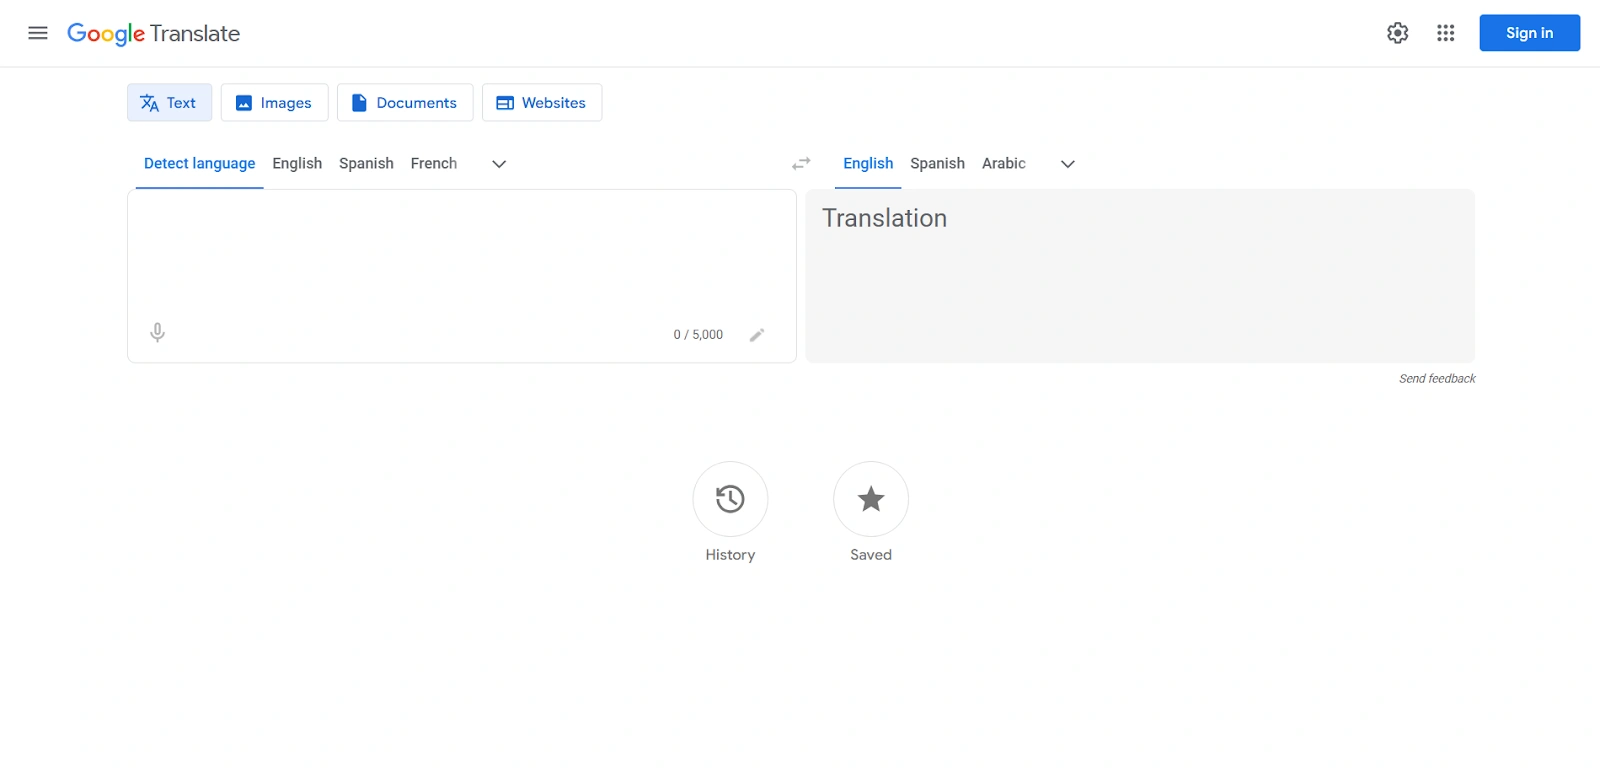Click the Google Translate logo
This screenshot has height=768, width=1600.
154,33
